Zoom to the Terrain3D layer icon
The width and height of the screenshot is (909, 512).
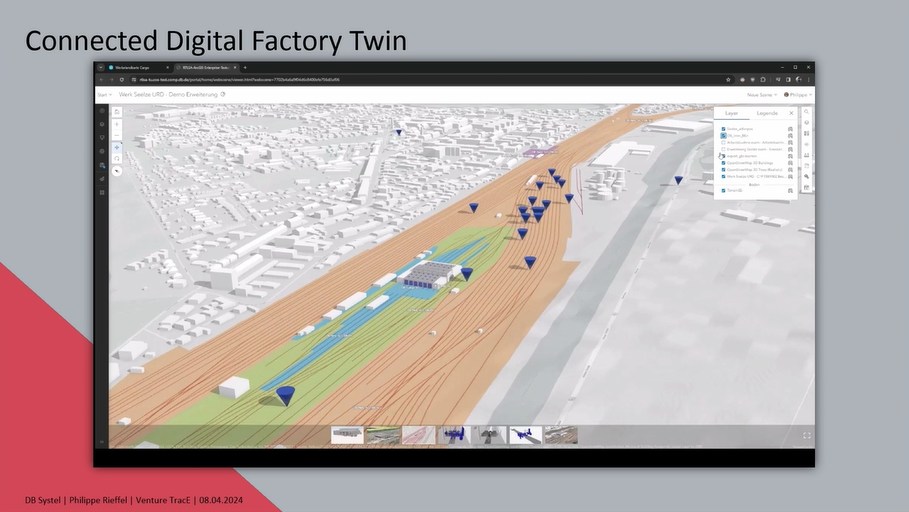790,190
